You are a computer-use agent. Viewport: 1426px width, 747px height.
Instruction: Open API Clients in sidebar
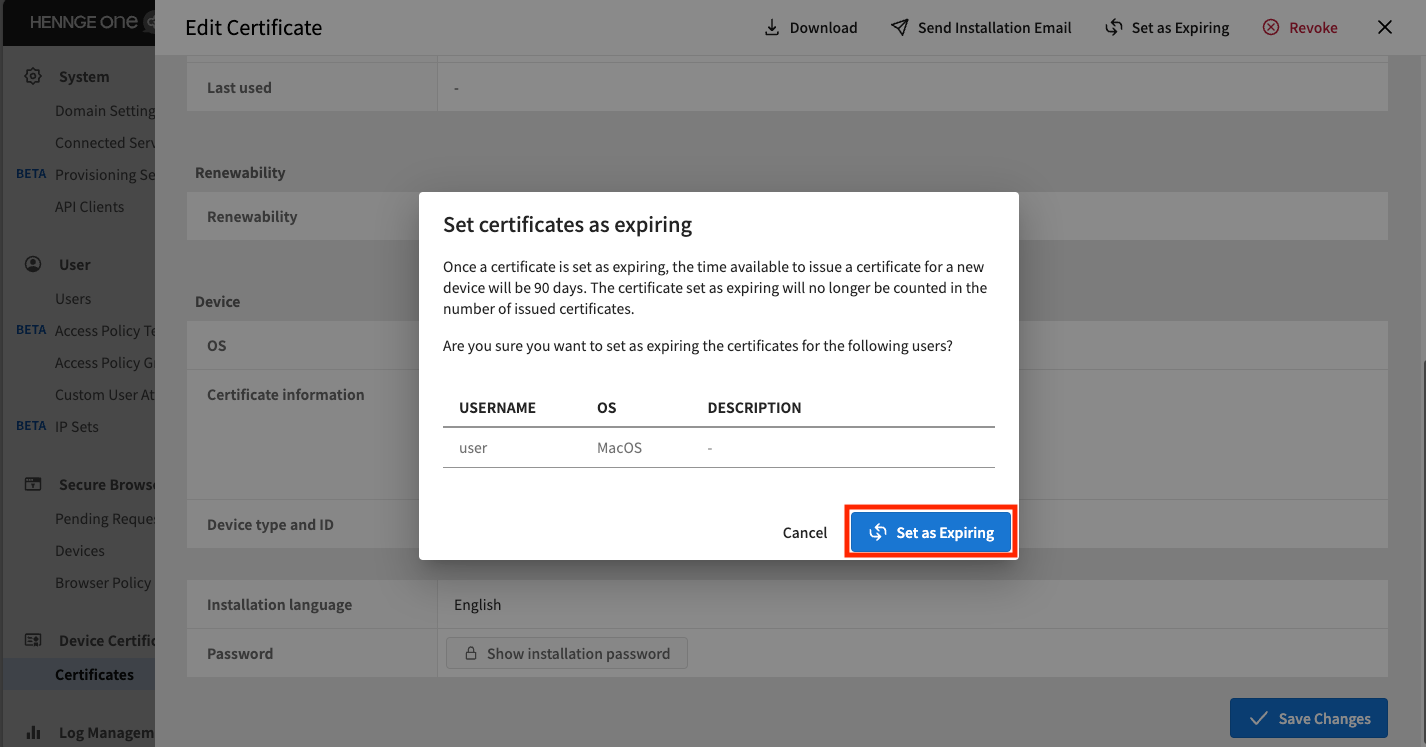90,207
